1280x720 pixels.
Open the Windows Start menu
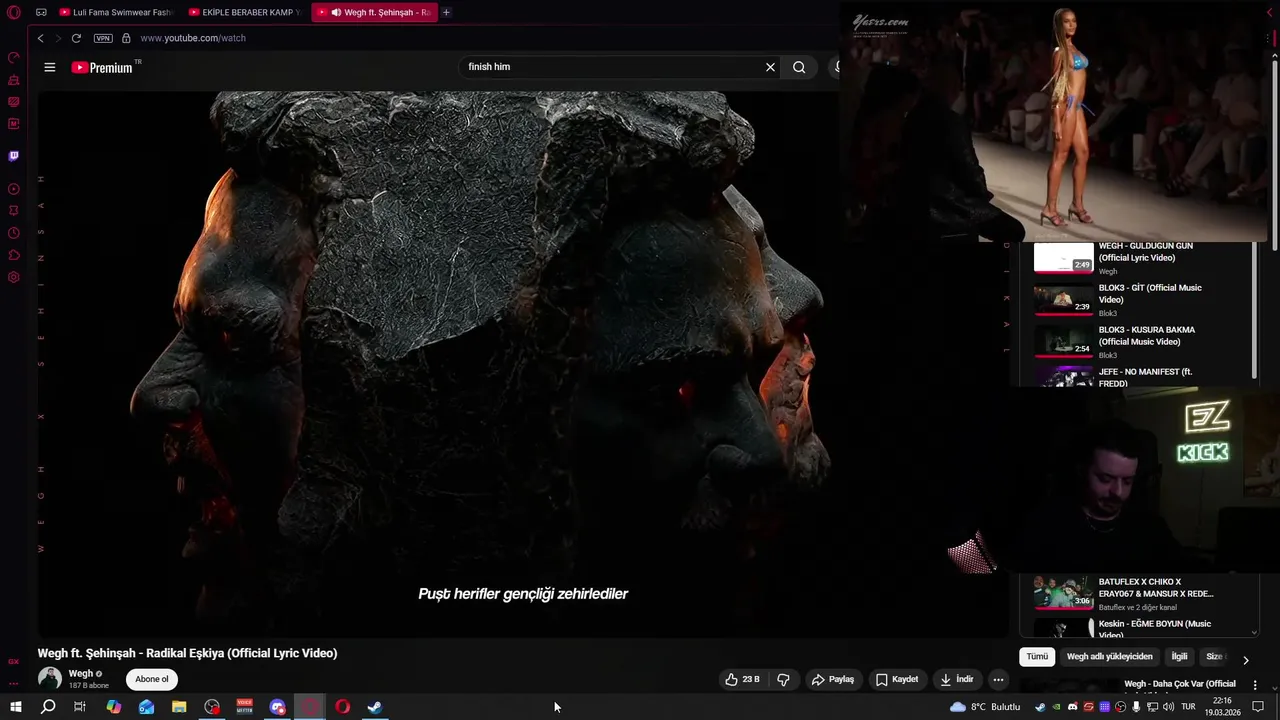[x=15, y=707]
